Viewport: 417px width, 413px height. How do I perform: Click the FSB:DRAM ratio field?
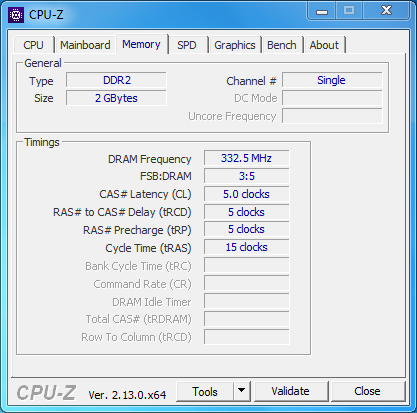coord(247,176)
